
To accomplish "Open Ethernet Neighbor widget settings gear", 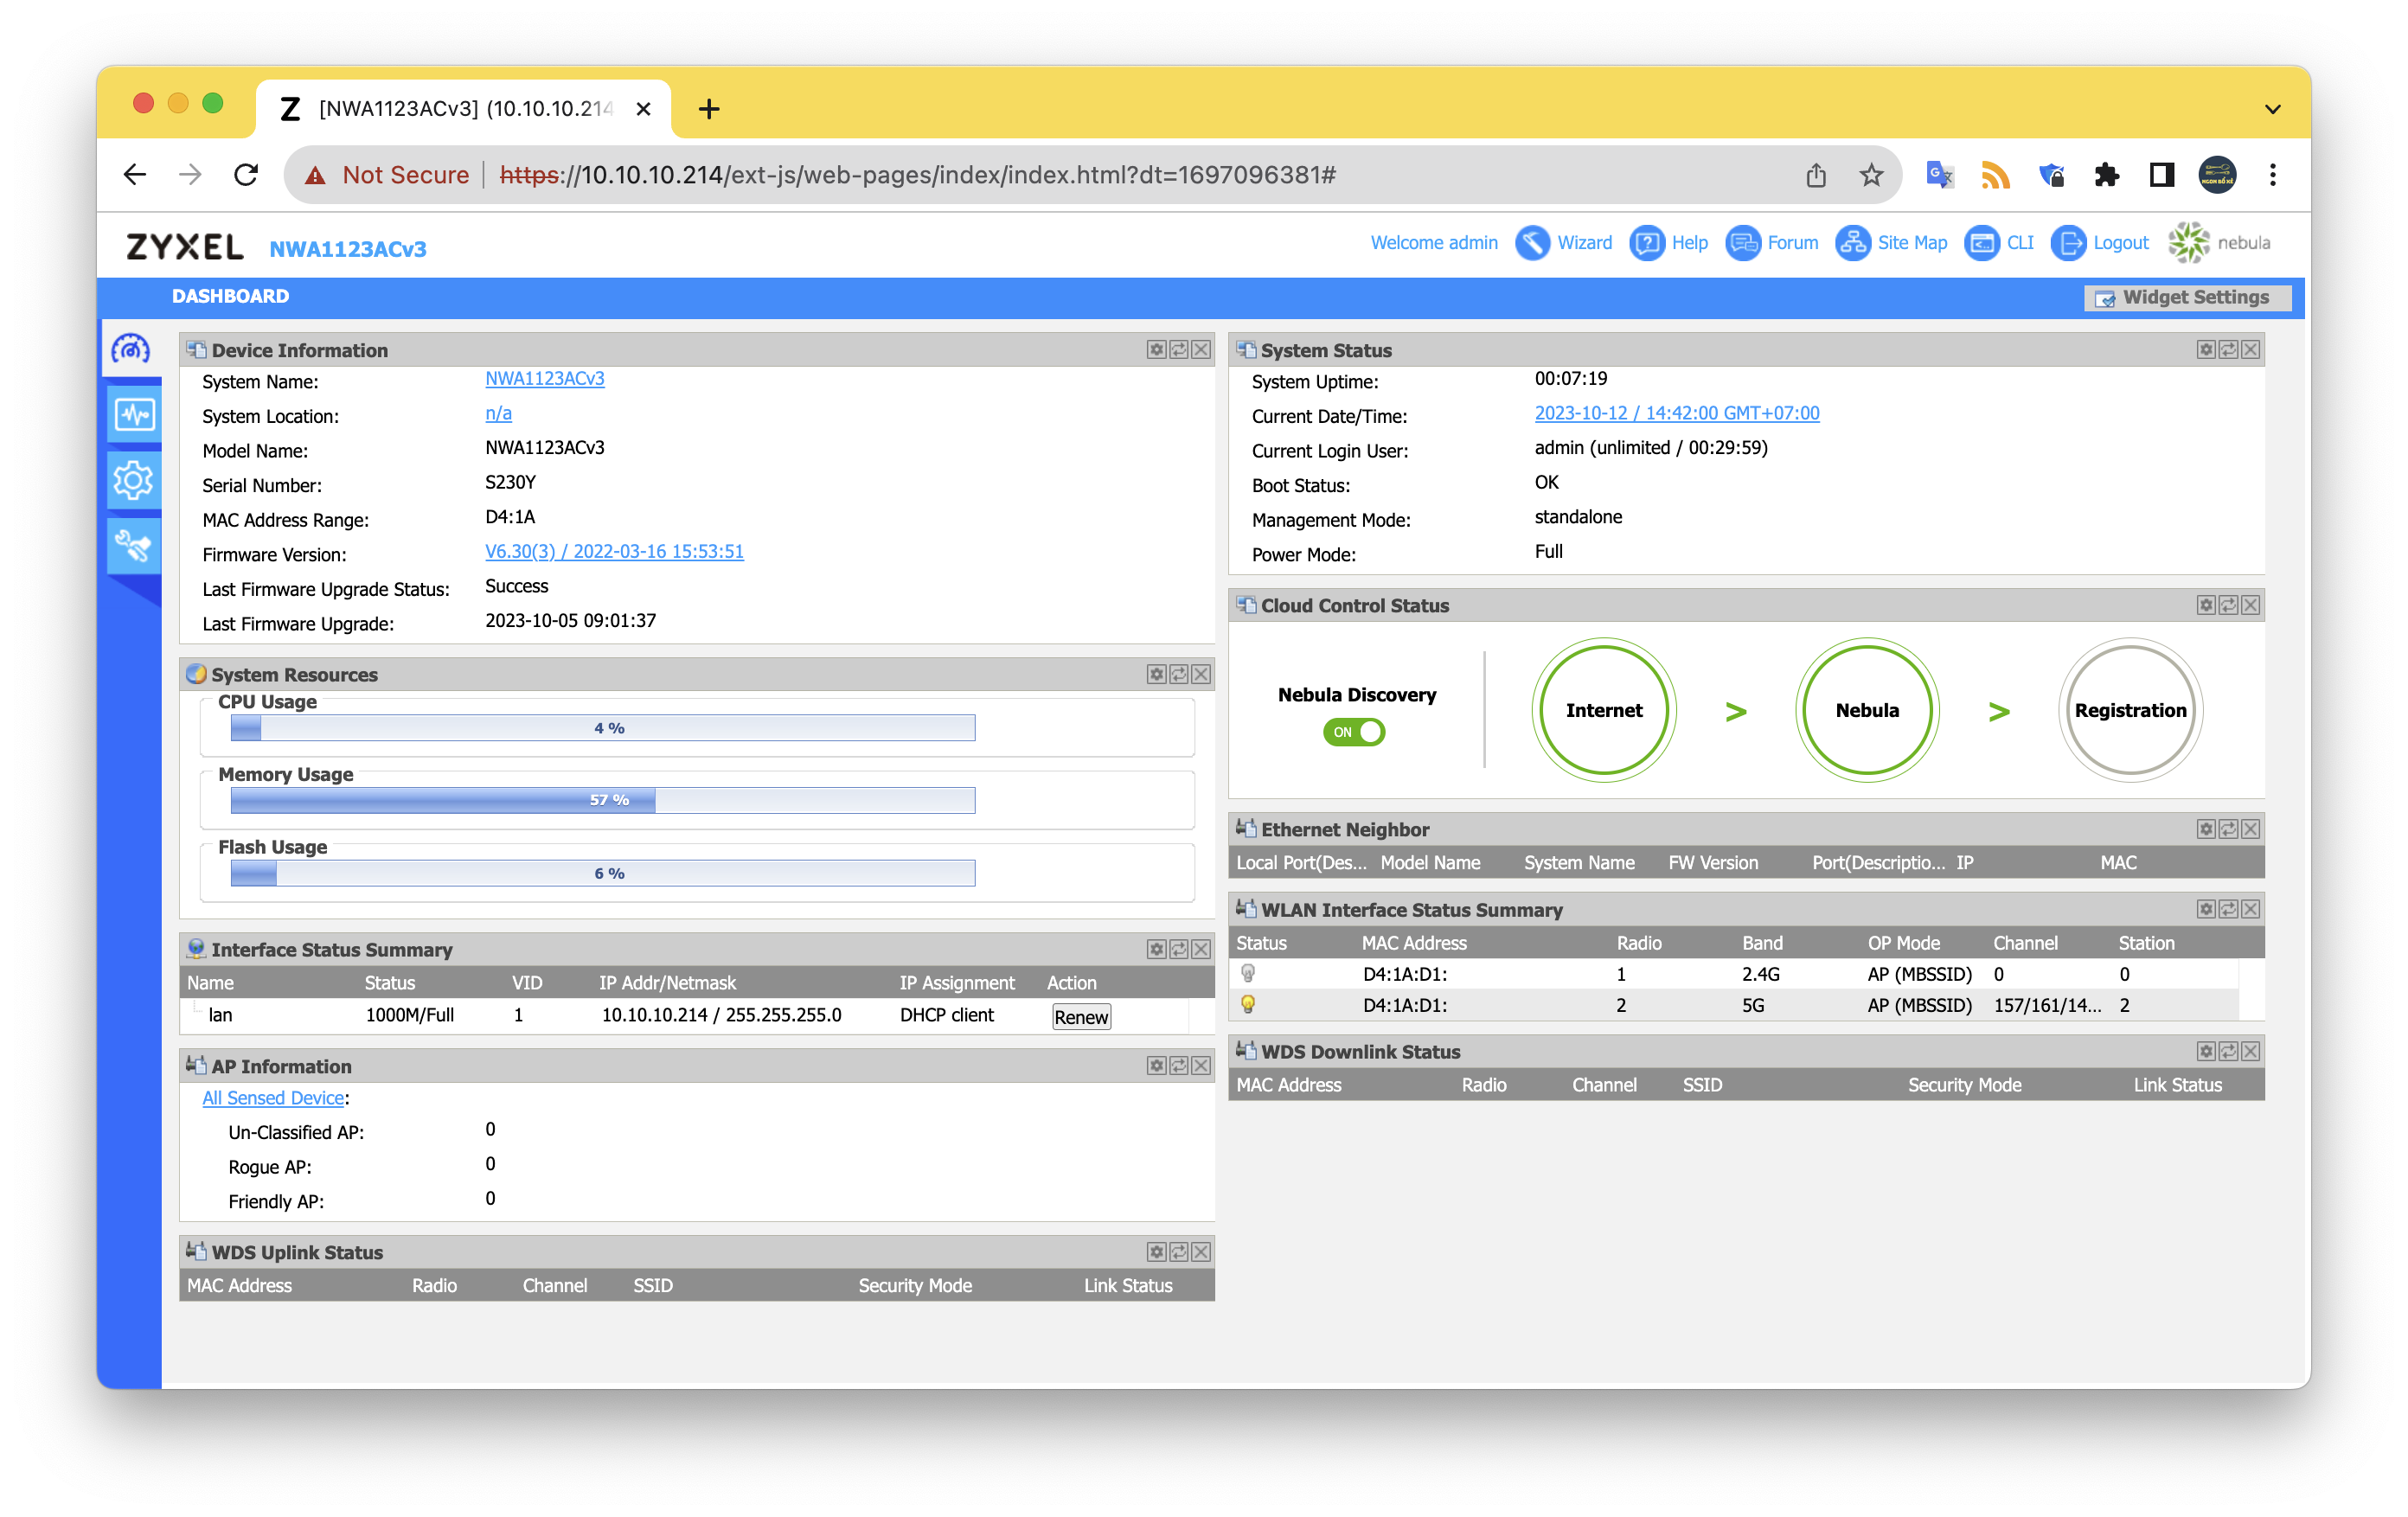I will (x=2206, y=829).
